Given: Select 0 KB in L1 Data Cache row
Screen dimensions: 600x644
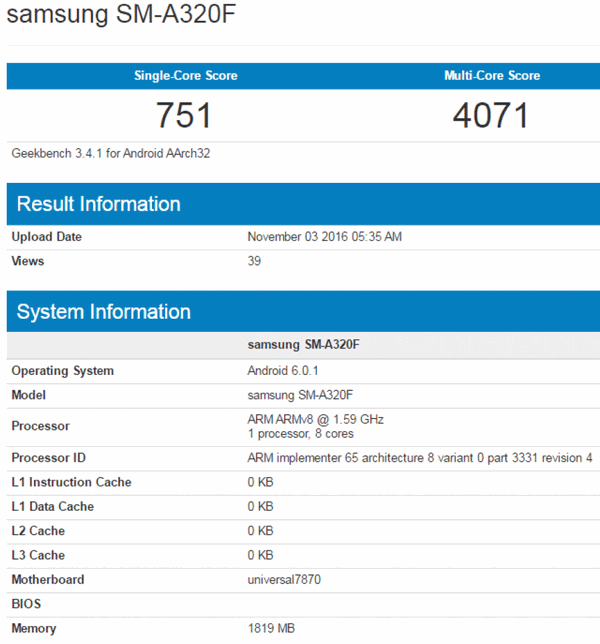Looking at the screenshot, I should pos(260,507).
